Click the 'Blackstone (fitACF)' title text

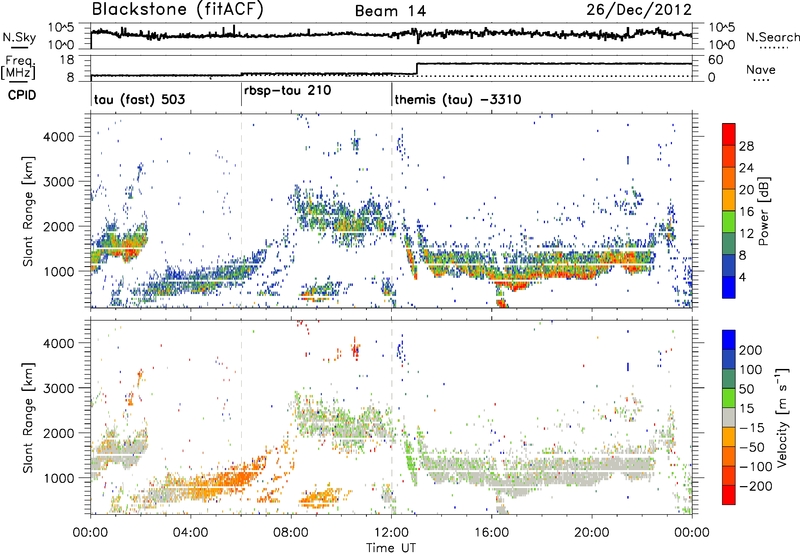178,10
